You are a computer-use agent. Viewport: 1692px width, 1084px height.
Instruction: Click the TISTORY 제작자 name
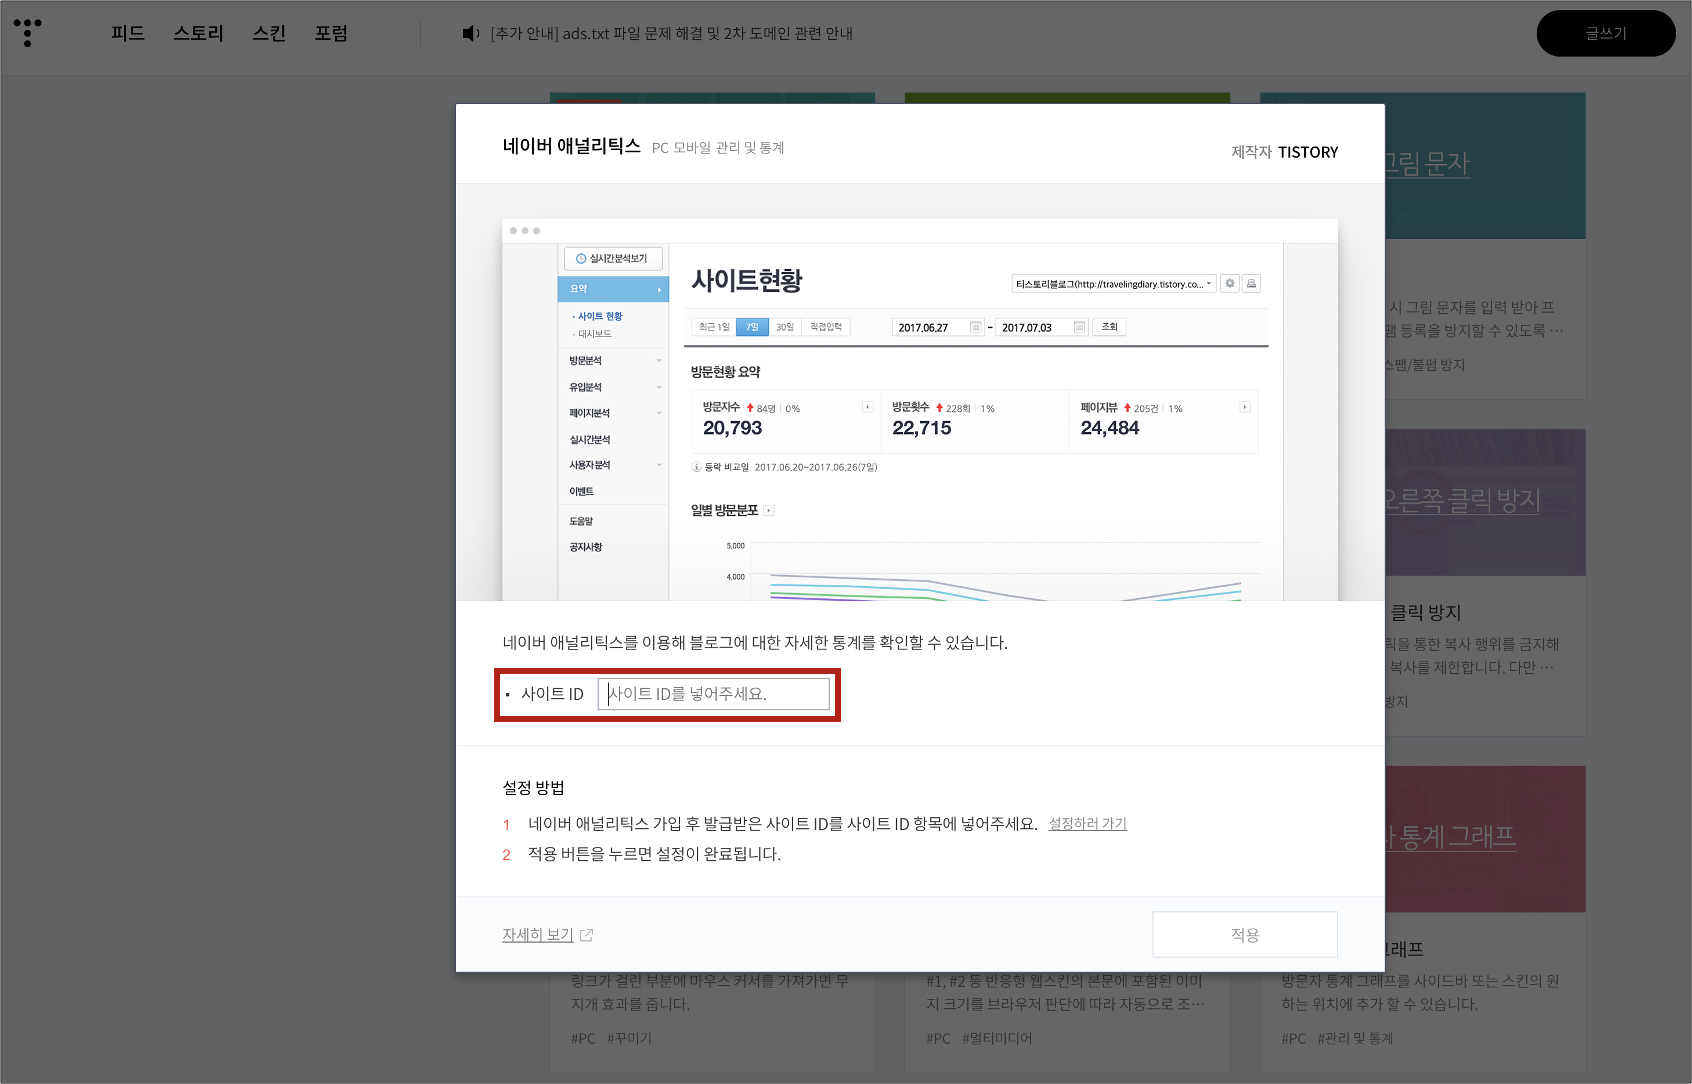coord(1308,152)
